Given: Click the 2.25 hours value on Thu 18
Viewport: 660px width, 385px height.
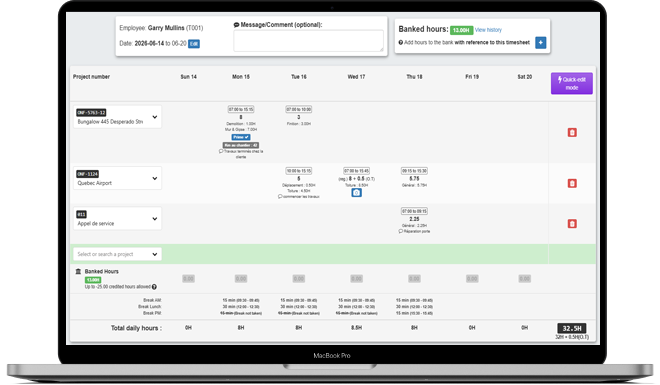Looking at the screenshot, I should point(414,219).
